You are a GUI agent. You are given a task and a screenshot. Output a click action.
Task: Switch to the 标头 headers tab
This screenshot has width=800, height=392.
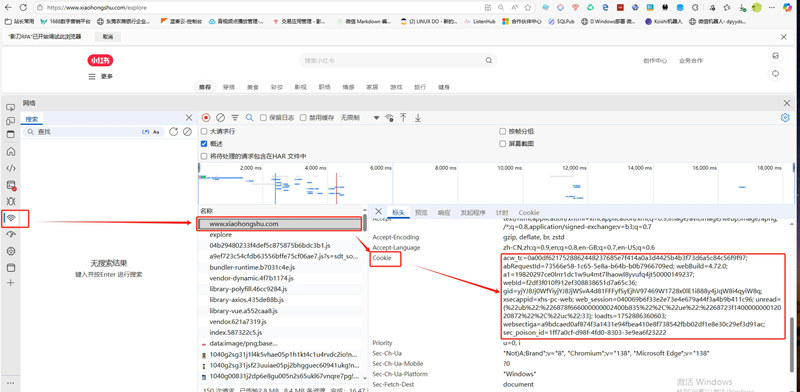pos(398,212)
